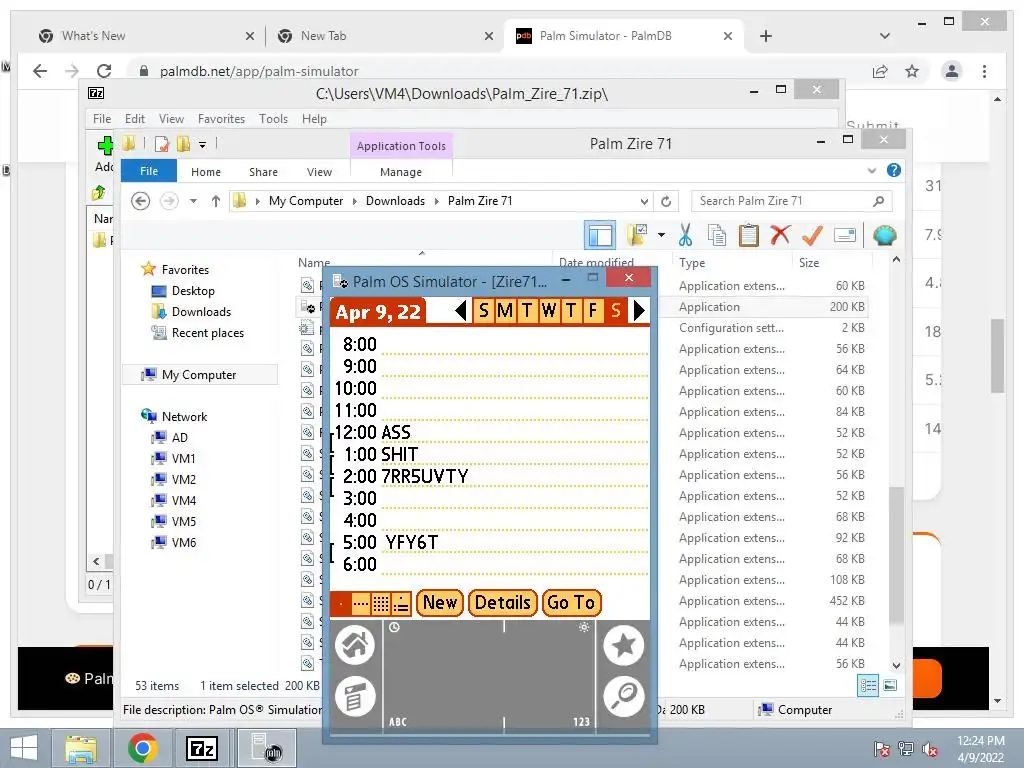The height and width of the screenshot is (768, 1024).
Task: Click the red X Delete icon
Action: point(780,234)
